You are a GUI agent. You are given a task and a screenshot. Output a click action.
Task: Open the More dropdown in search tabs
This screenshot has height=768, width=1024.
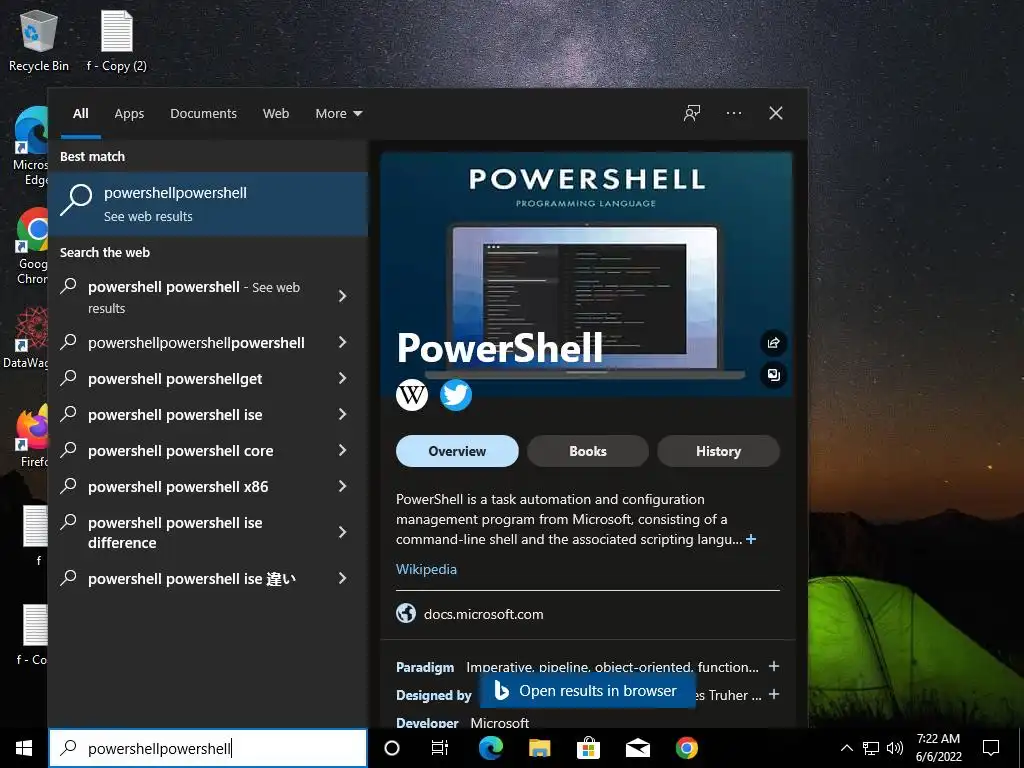click(x=338, y=114)
